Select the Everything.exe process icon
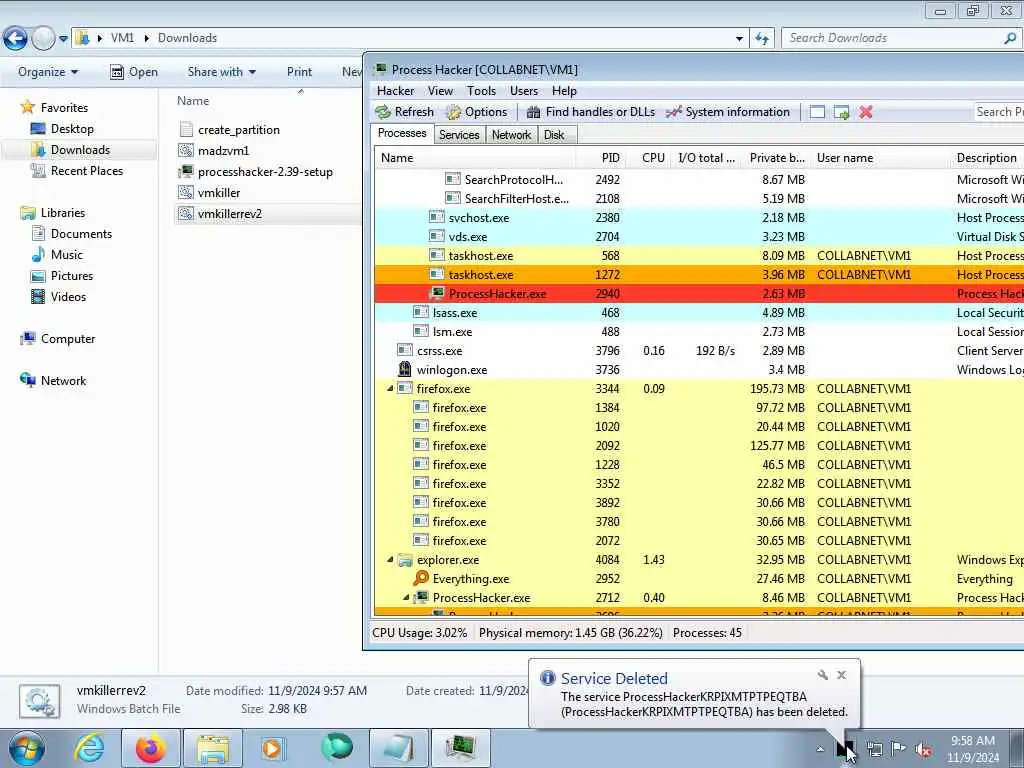The width and height of the screenshot is (1024, 768). click(421, 579)
